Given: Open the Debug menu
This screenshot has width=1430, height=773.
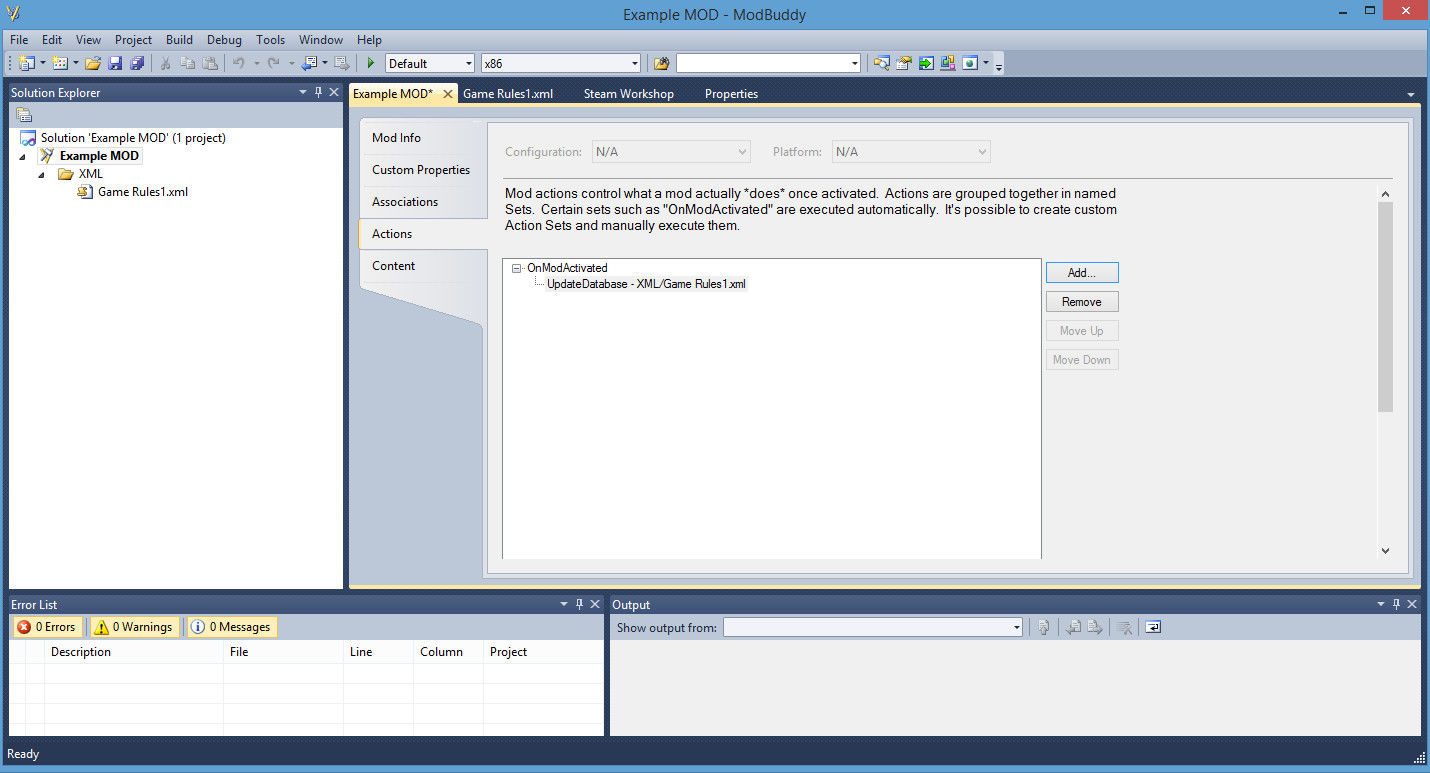Looking at the screenshot, I should pyautogui.click(x=224, y=40).
